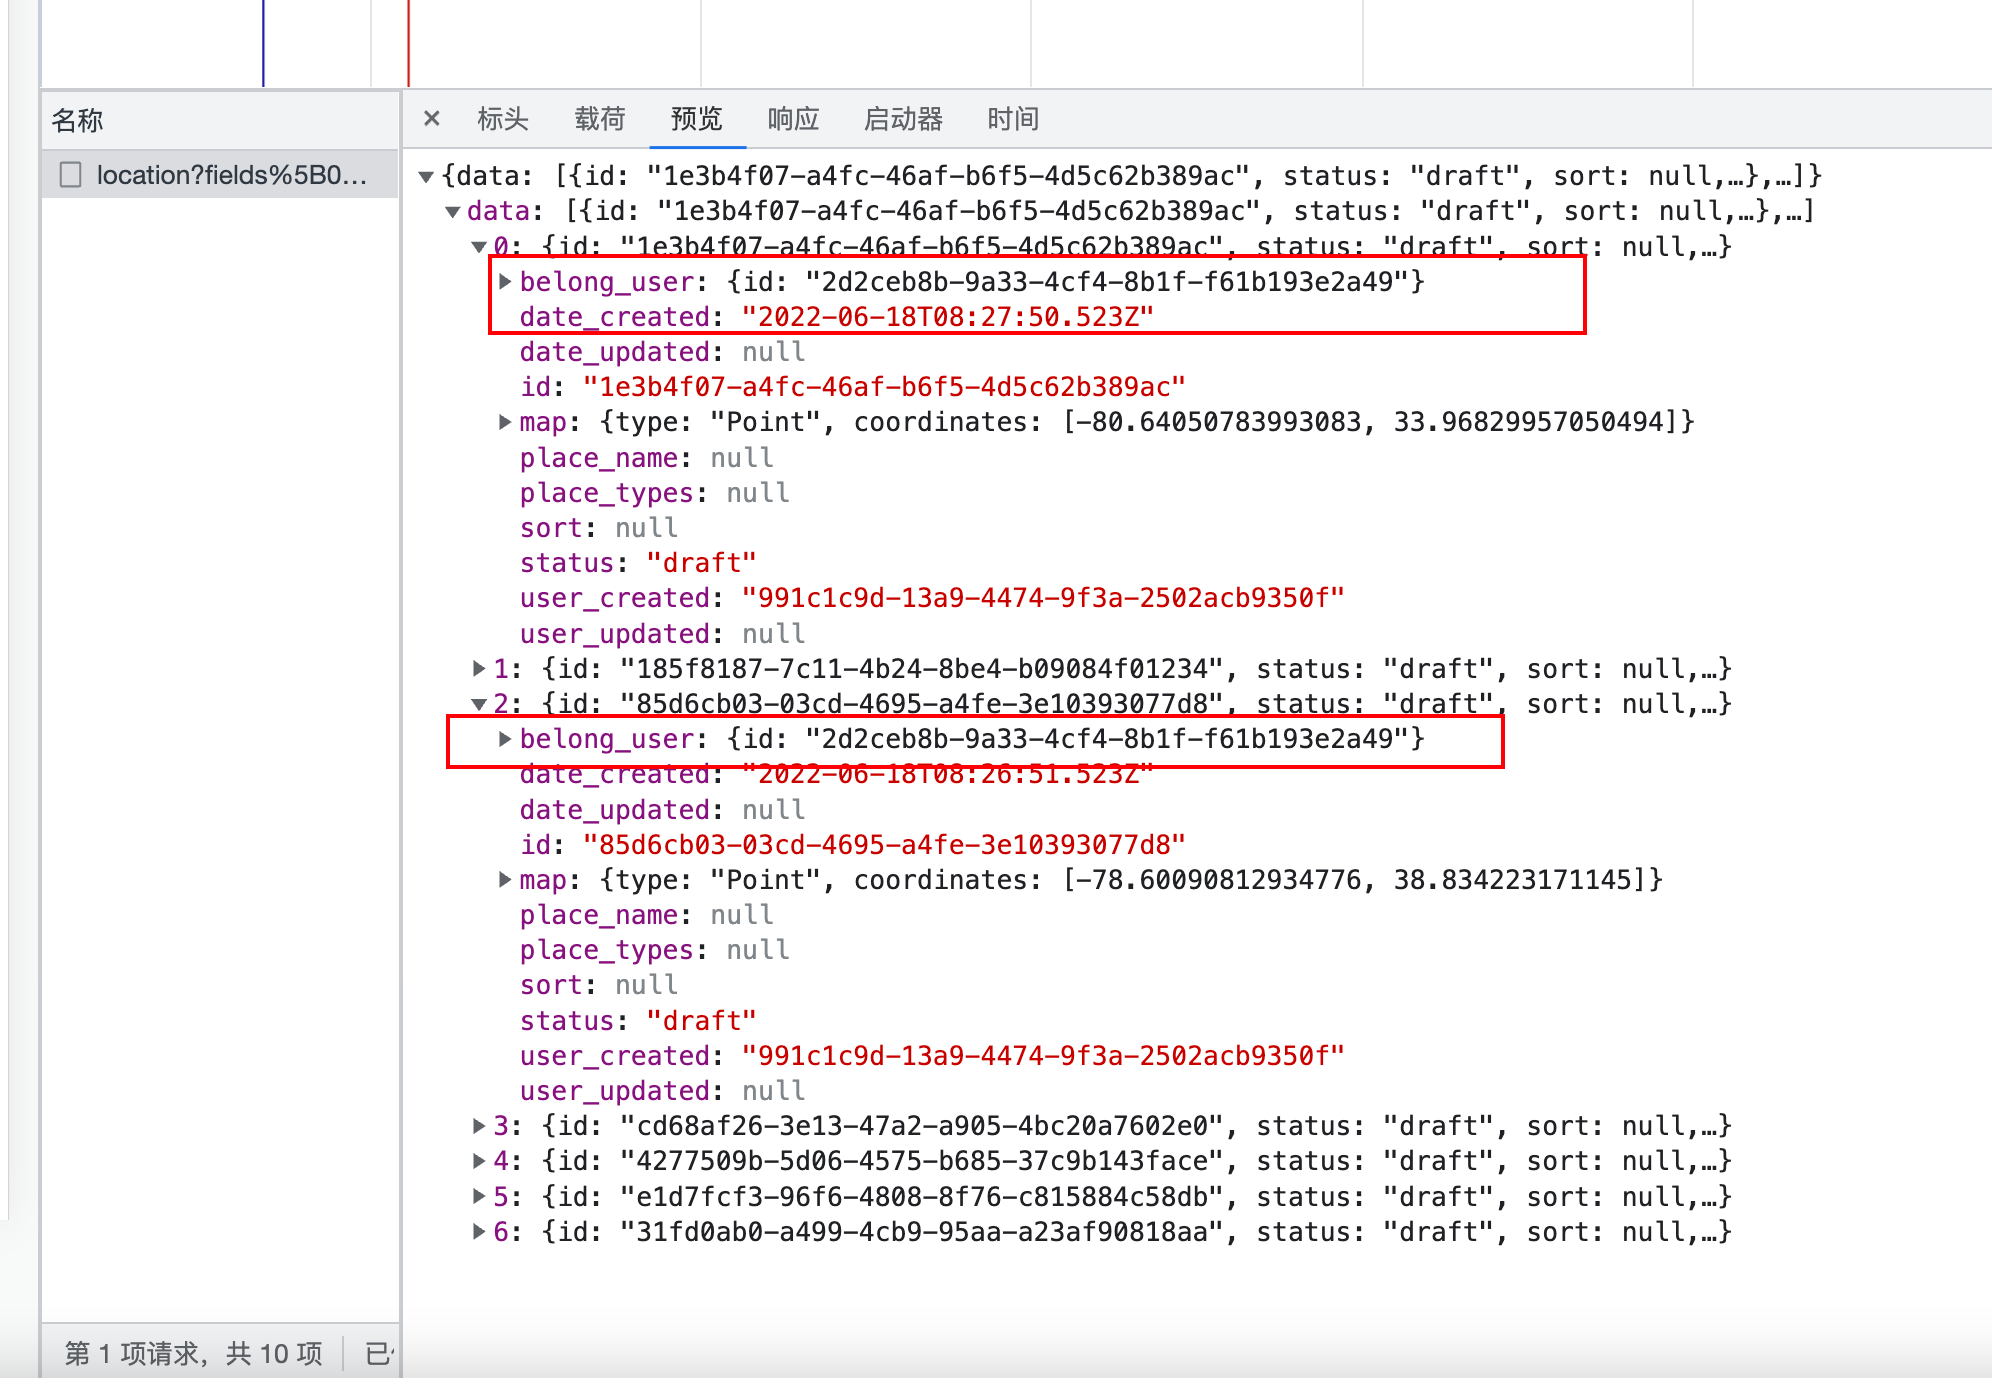
Task: Expand item 6 starting with 31fd0ab0
Action: point(478,1232)
